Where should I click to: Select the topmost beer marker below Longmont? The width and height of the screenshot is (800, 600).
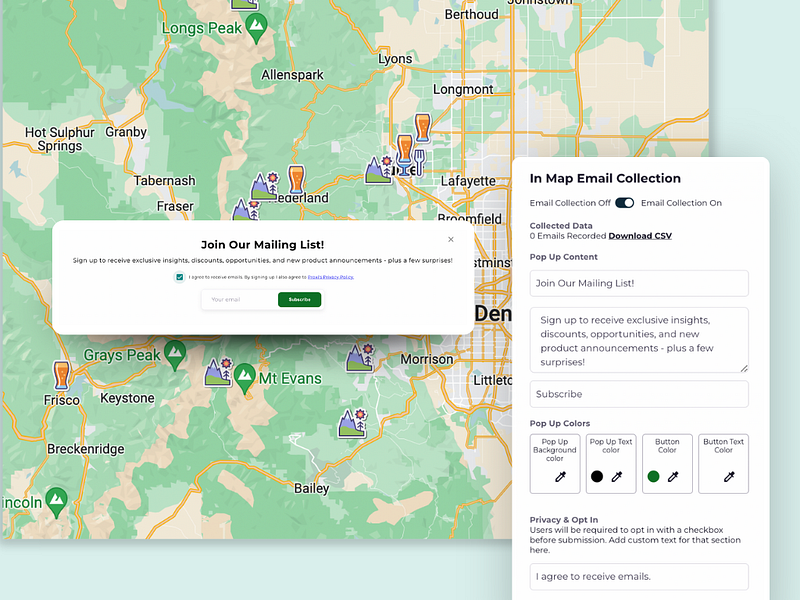coord(422,128)
